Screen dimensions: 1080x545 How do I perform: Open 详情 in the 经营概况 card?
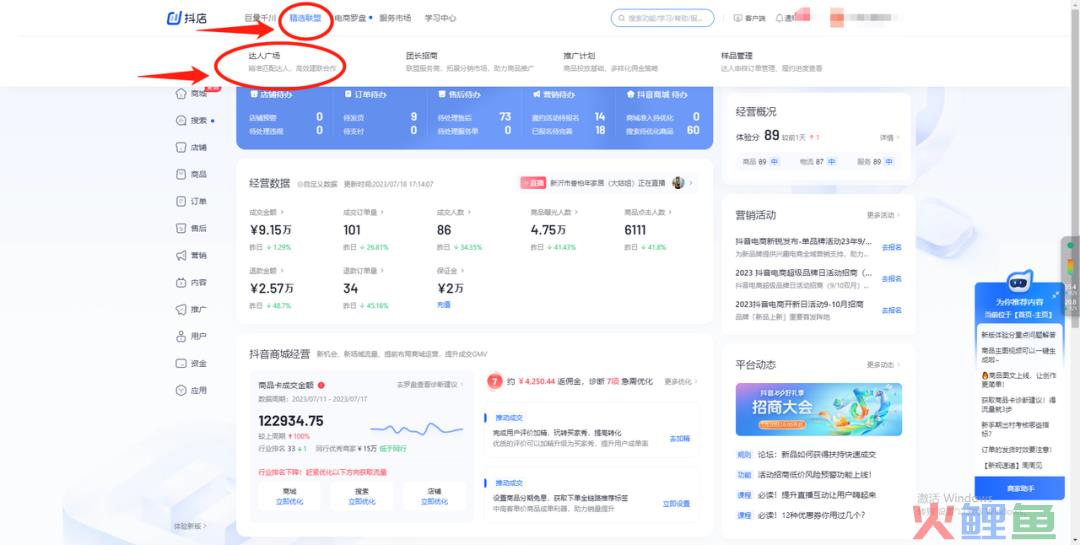tap(889, 138)
